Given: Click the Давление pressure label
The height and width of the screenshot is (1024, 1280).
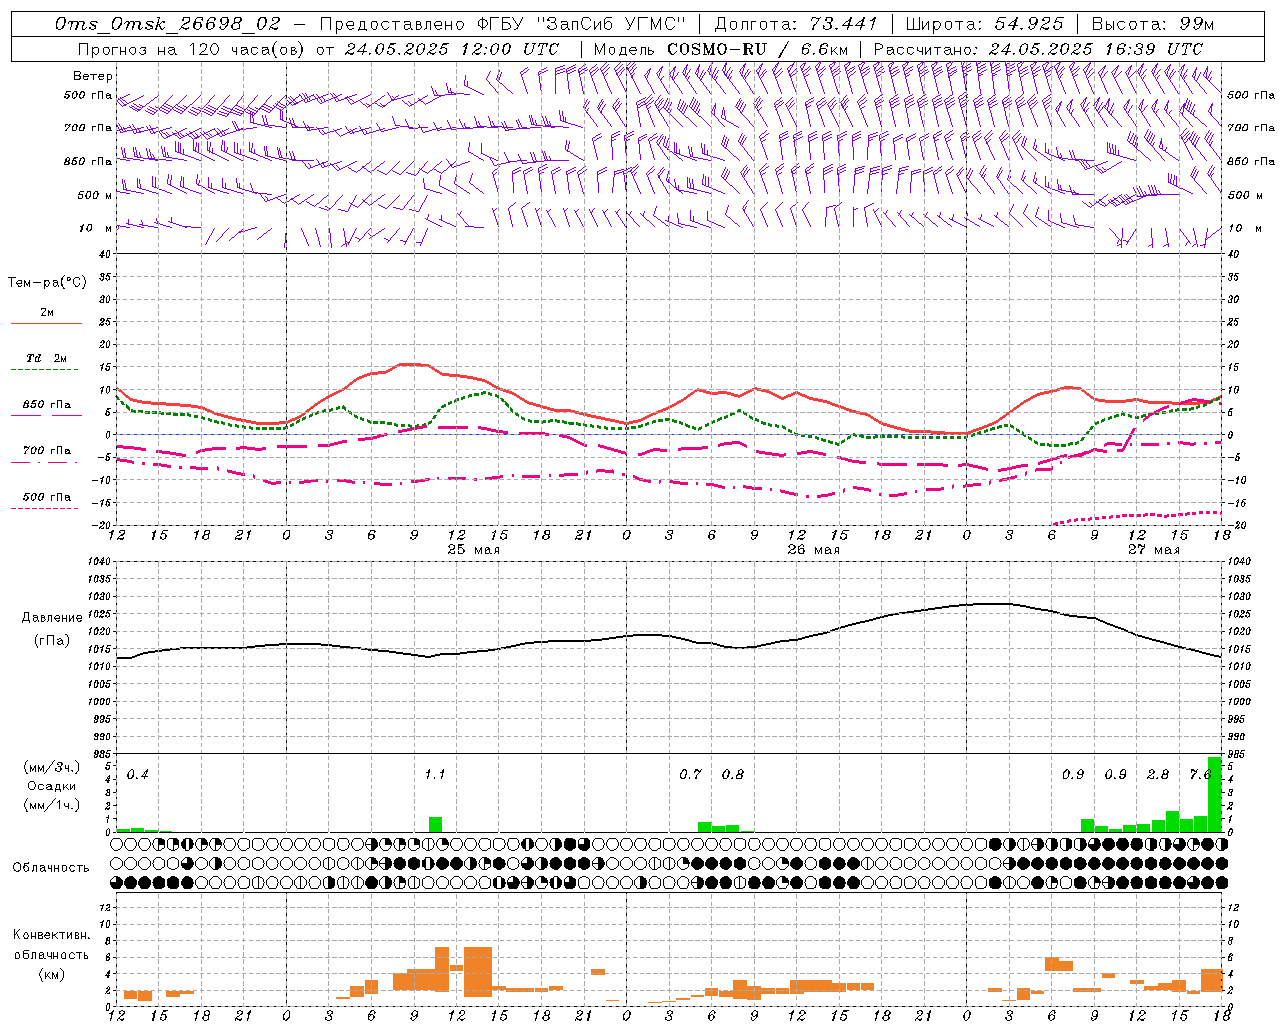Looking at the screenshot, I should [x=51, y=618].
